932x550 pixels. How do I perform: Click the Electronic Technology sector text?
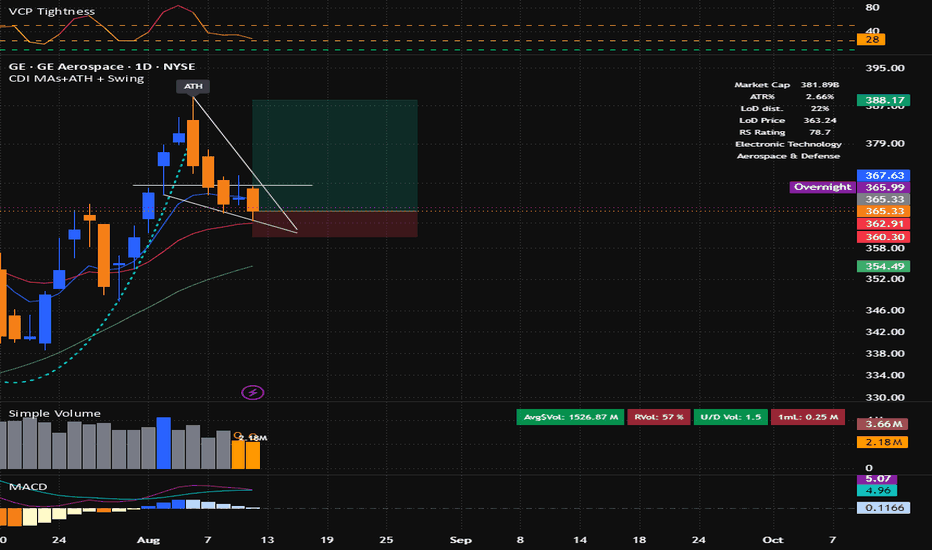[x=788, y=144]
